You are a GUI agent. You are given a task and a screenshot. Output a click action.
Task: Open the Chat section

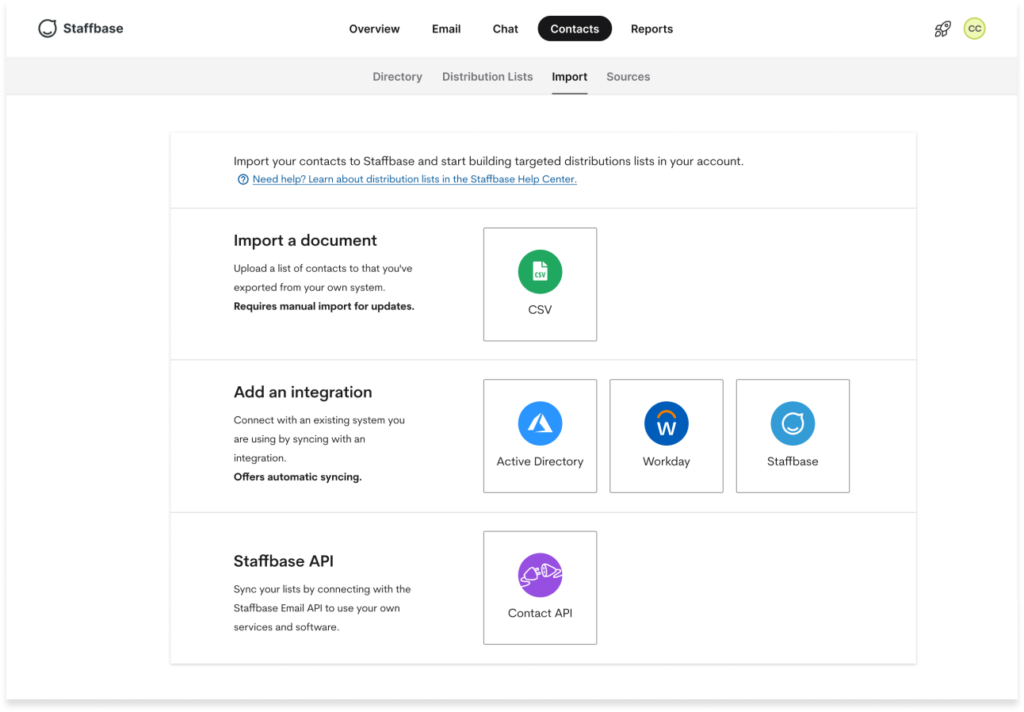[x=505, y=29]
